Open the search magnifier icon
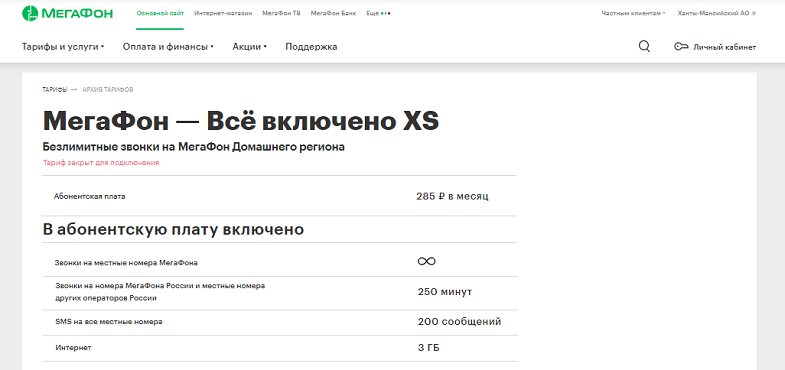The height and width of the screenshot is (370, 785). pyautogui.click(x=644, y=47)
